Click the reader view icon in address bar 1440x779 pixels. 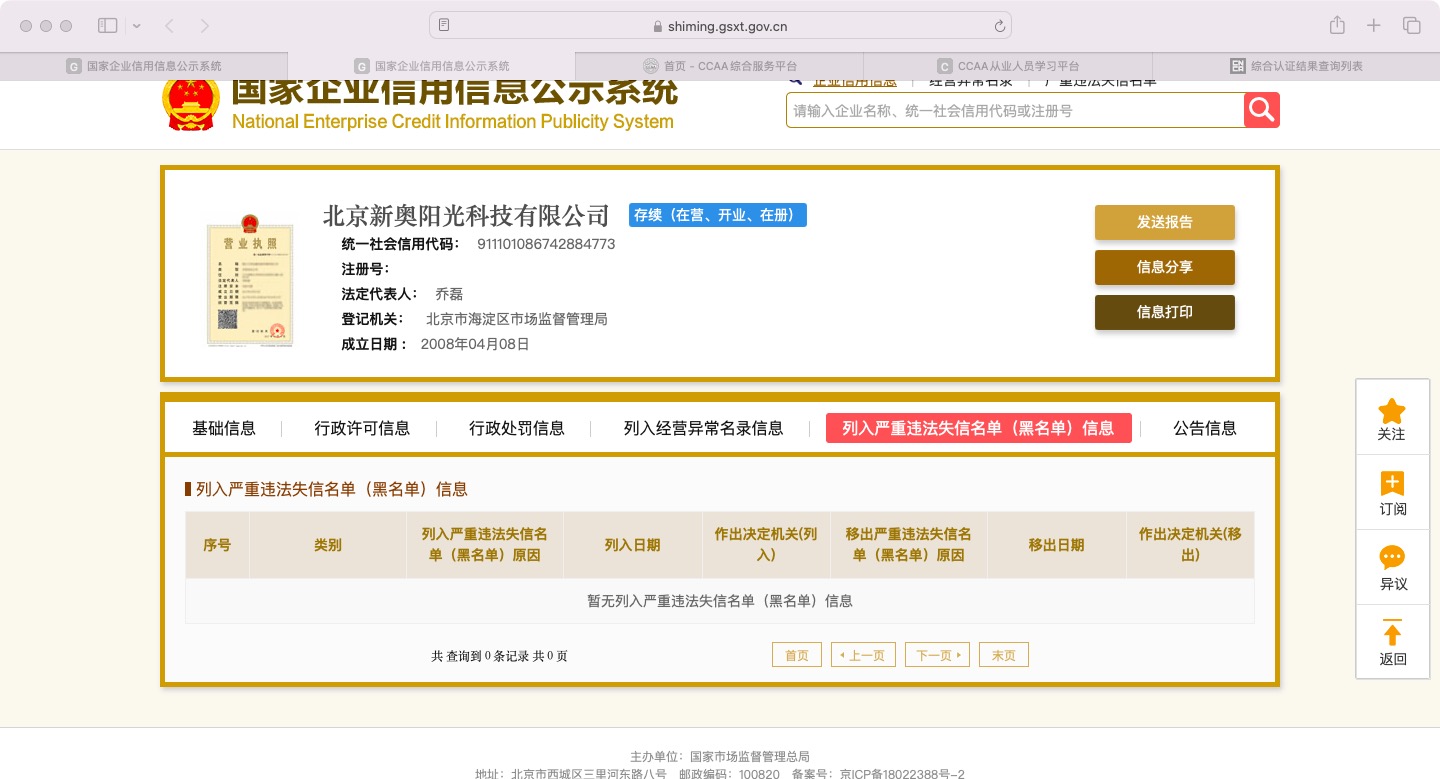(444, 25)
